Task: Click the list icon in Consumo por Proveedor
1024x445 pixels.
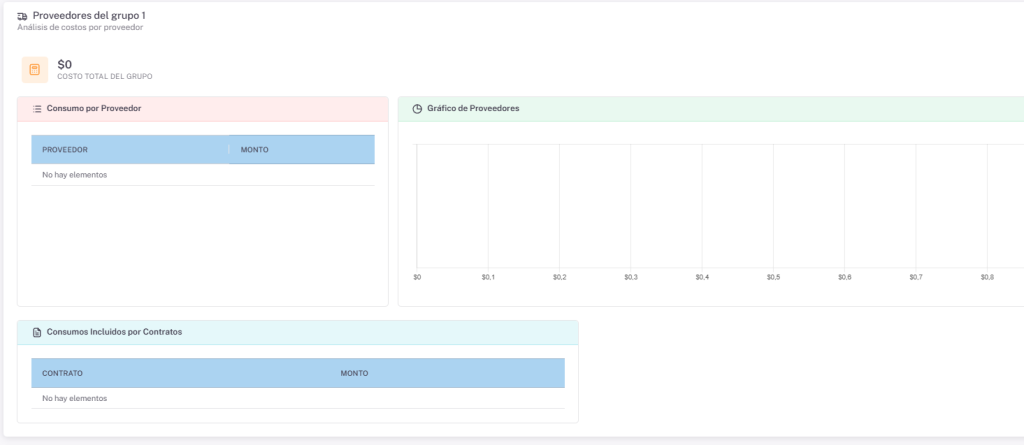Action: 37,108
